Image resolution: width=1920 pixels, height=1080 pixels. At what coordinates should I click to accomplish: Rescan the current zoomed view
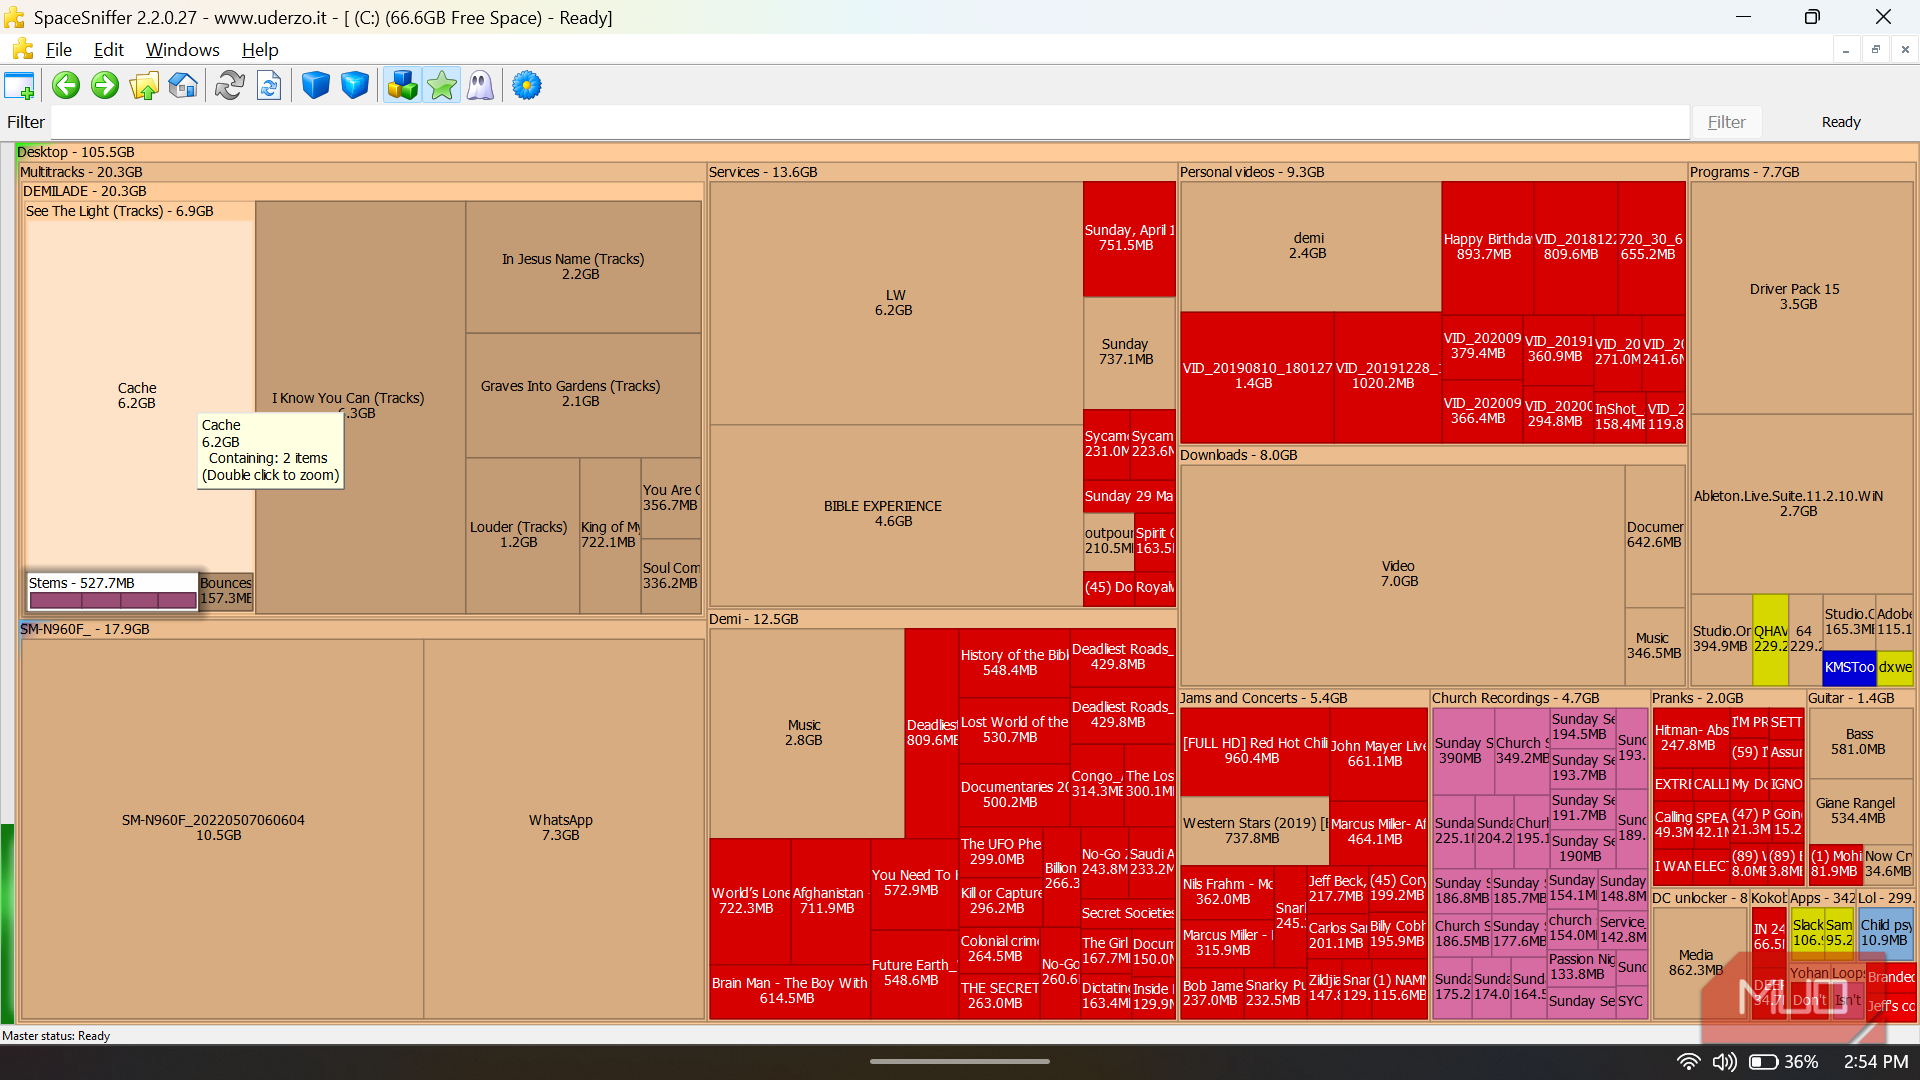pyautogui.click(x=269, y=86)
